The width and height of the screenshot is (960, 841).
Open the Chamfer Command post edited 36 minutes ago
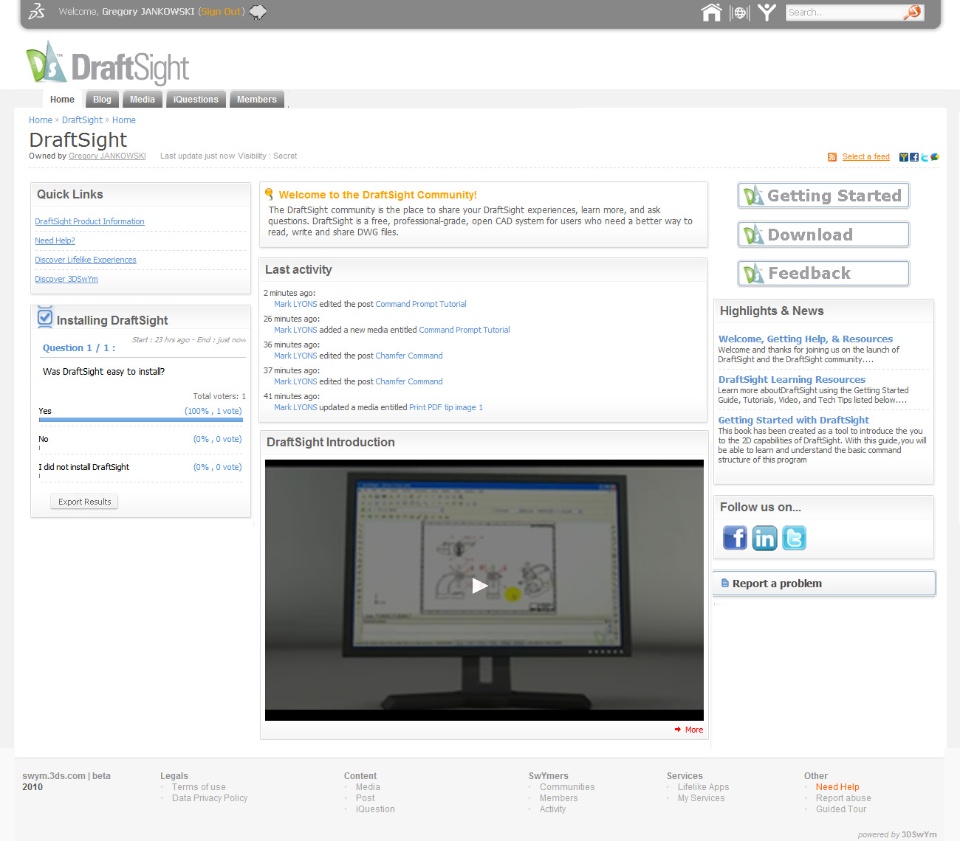[408, 356]
